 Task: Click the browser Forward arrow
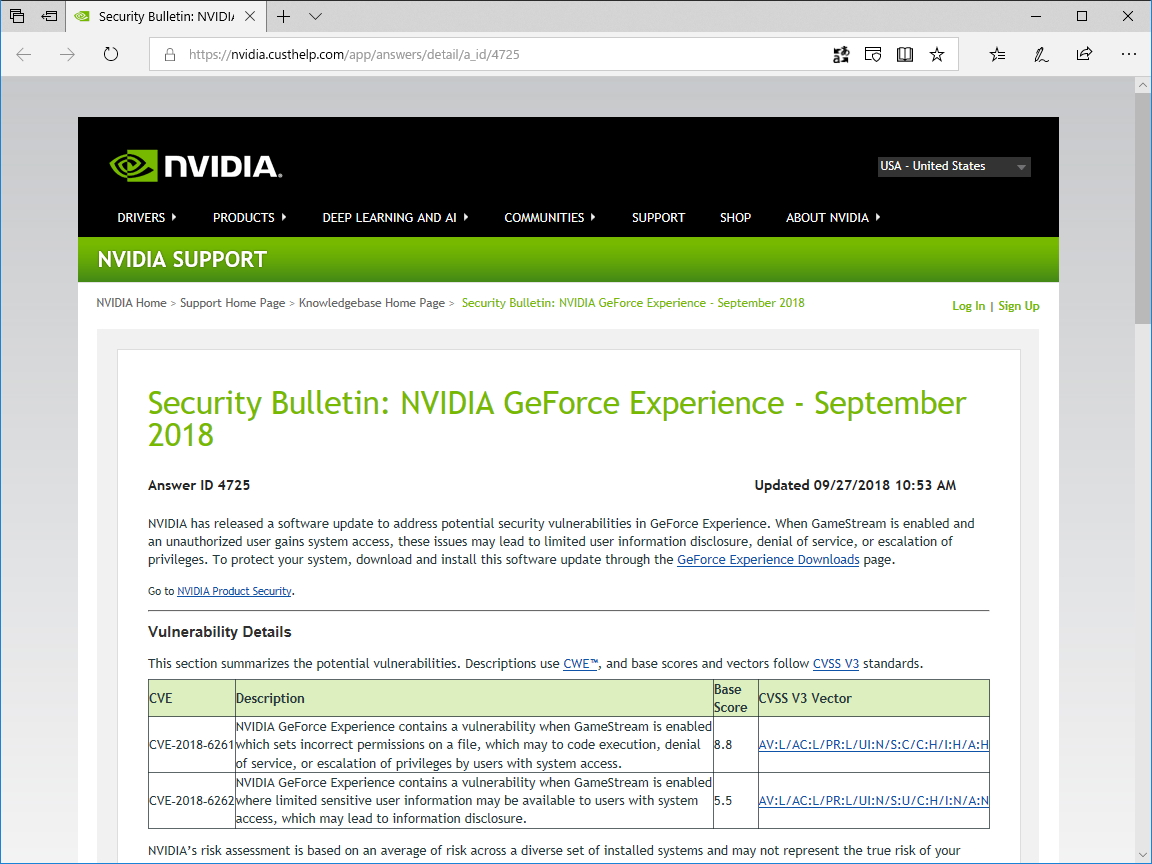coord(67,54)
